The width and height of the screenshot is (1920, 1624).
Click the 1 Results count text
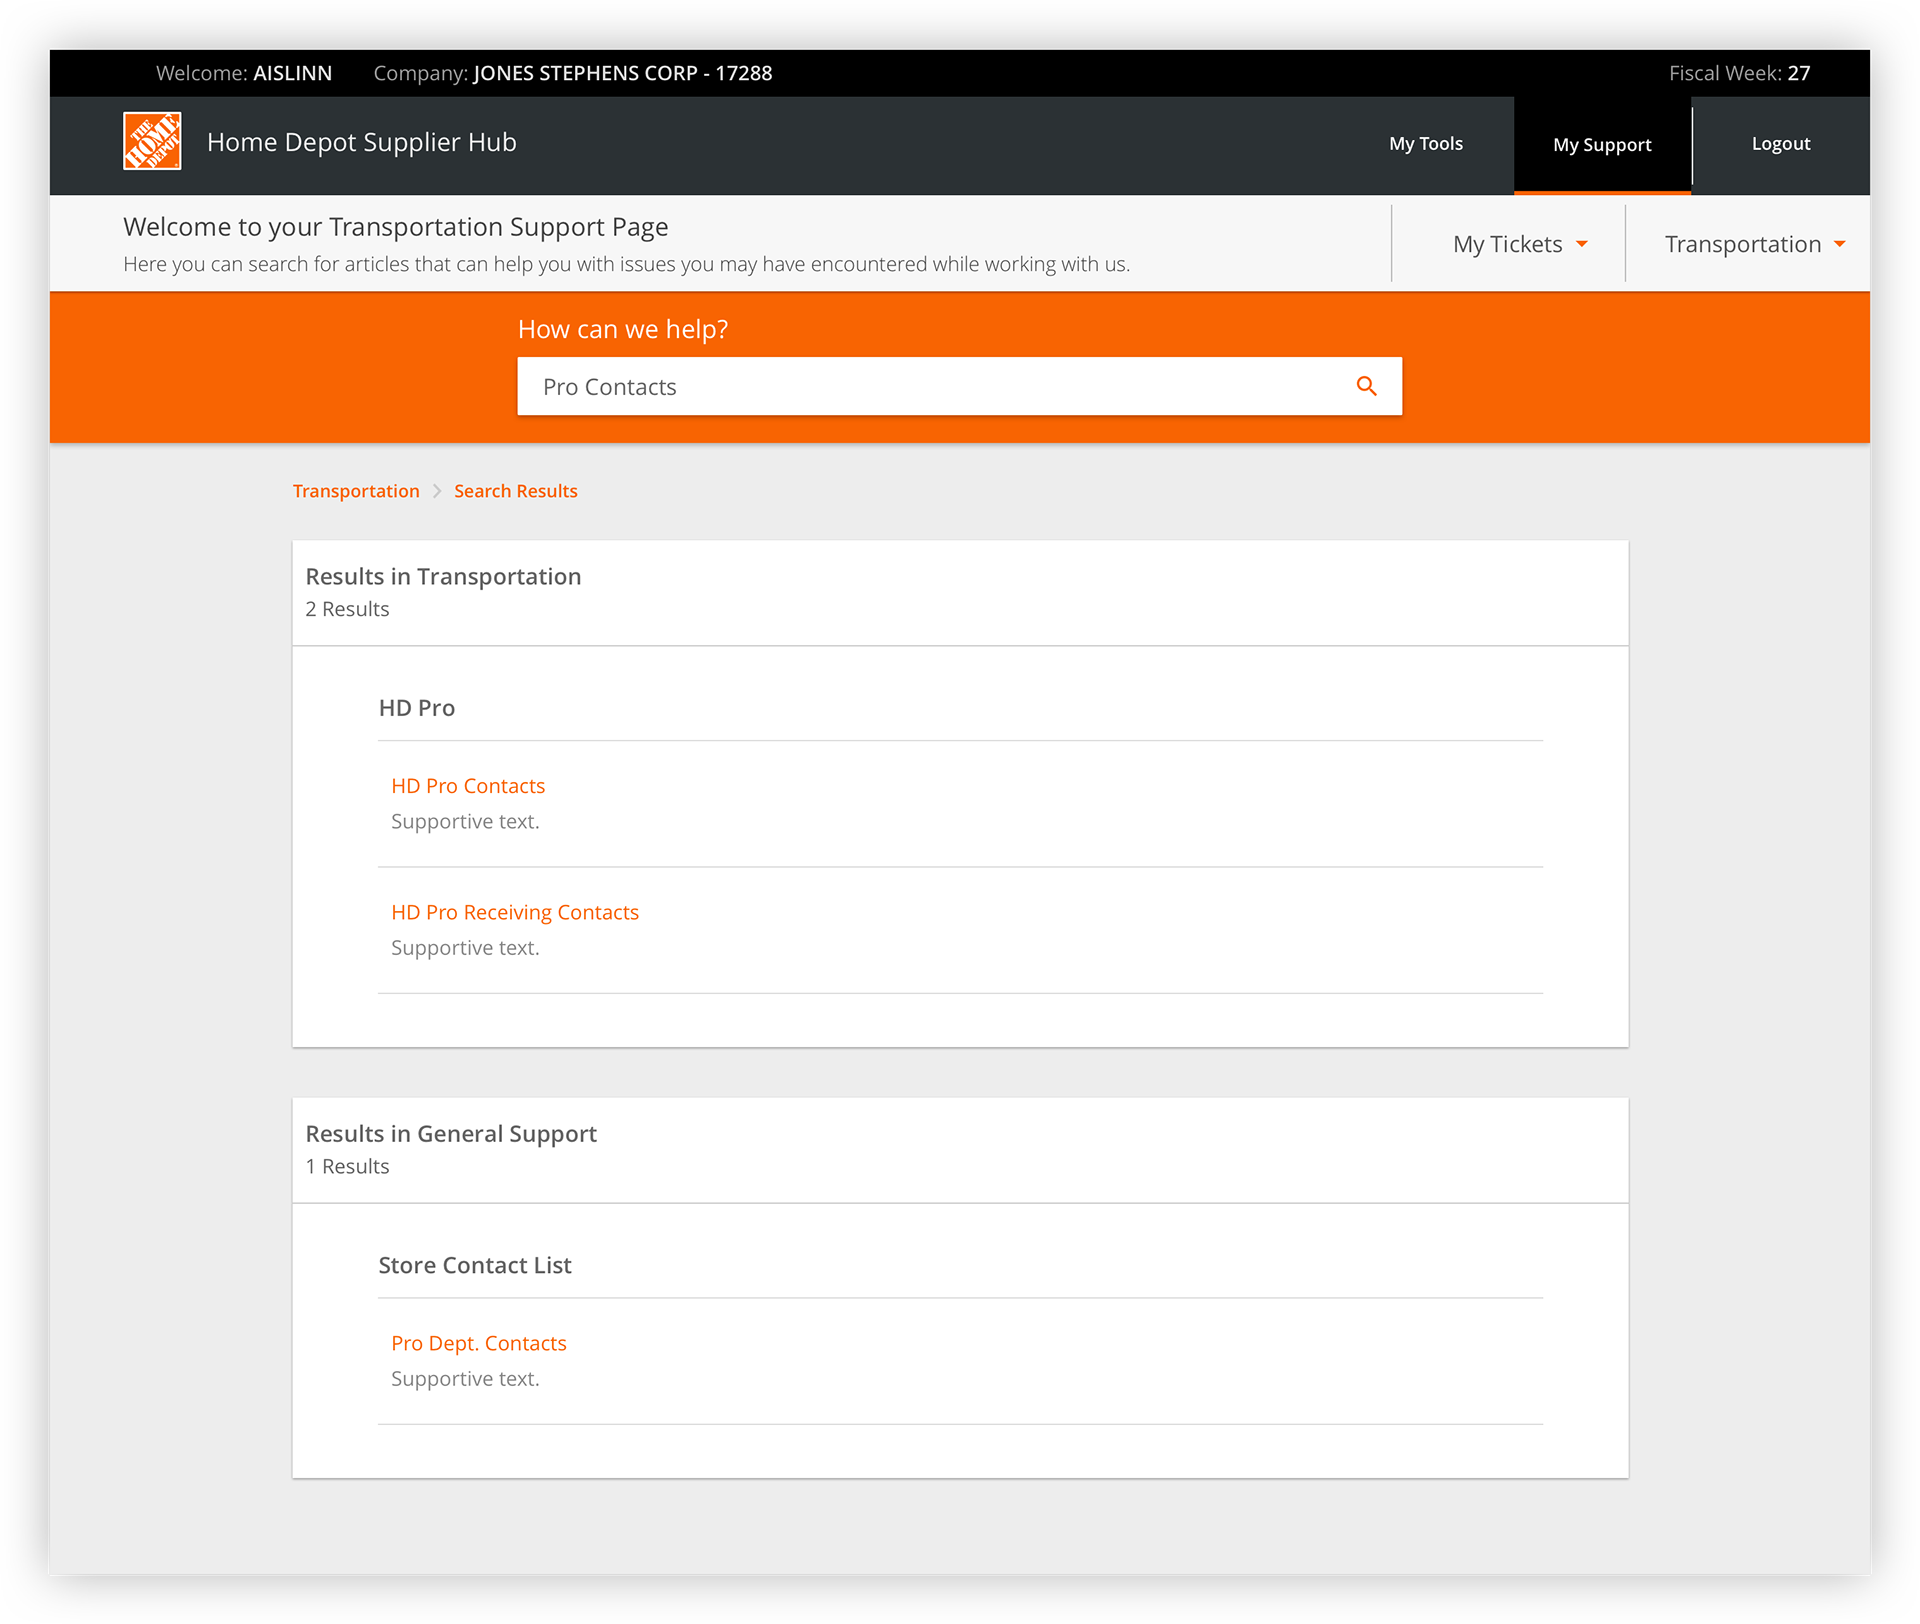(347, 1166)
